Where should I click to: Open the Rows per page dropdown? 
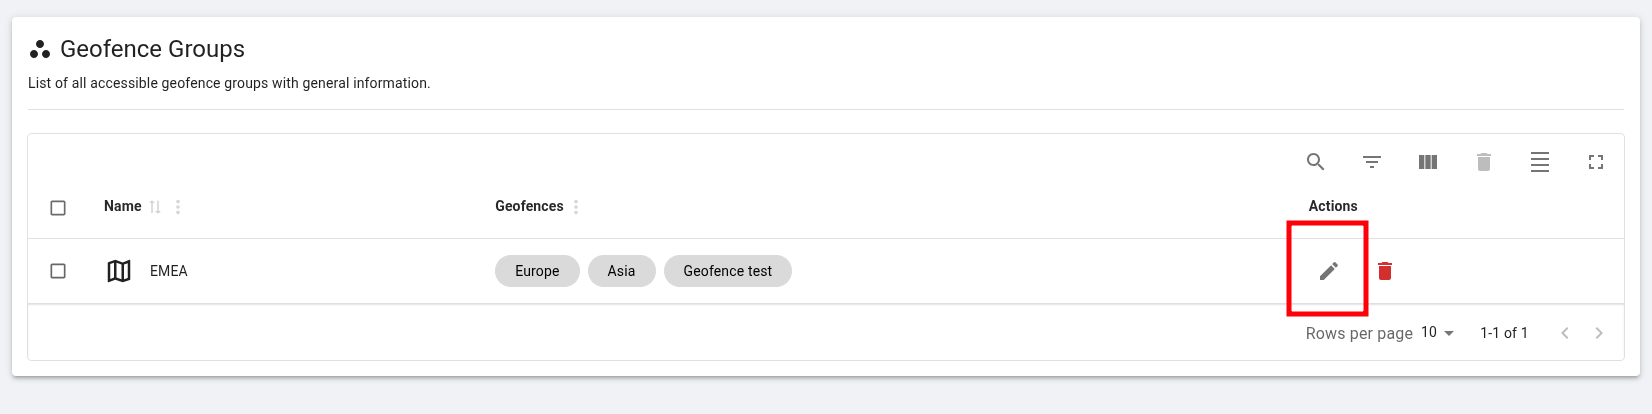click(1438, 333)
